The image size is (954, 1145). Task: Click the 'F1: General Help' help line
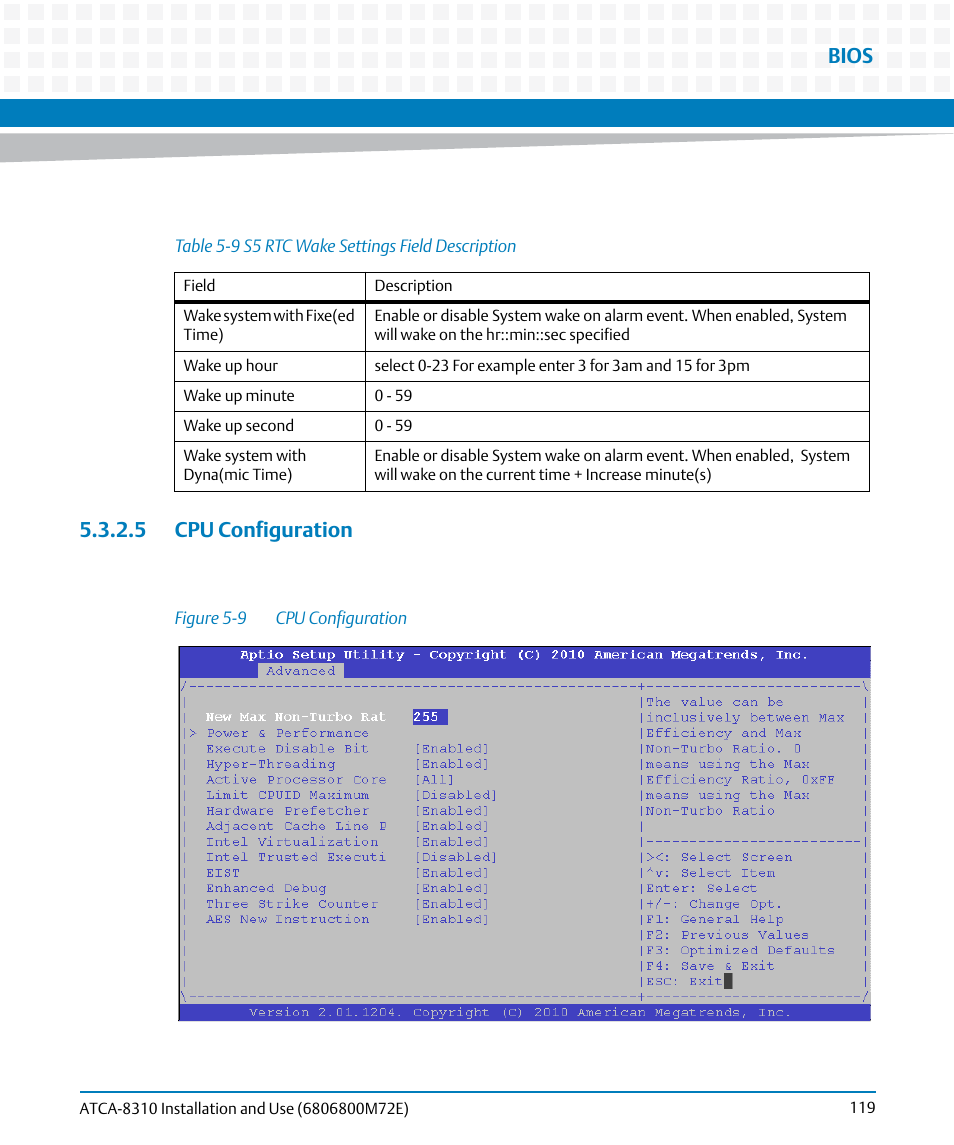click(714, 919)
